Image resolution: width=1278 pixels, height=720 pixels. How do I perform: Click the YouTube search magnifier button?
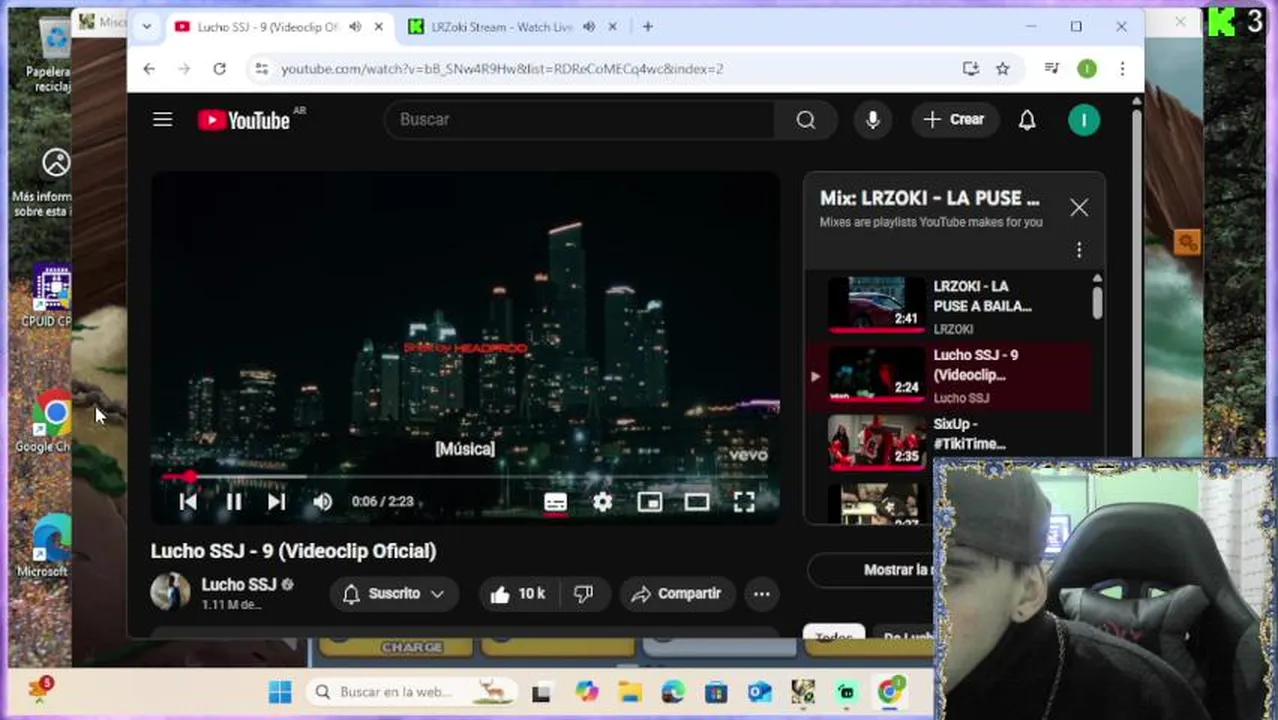[x=805, y=120]
